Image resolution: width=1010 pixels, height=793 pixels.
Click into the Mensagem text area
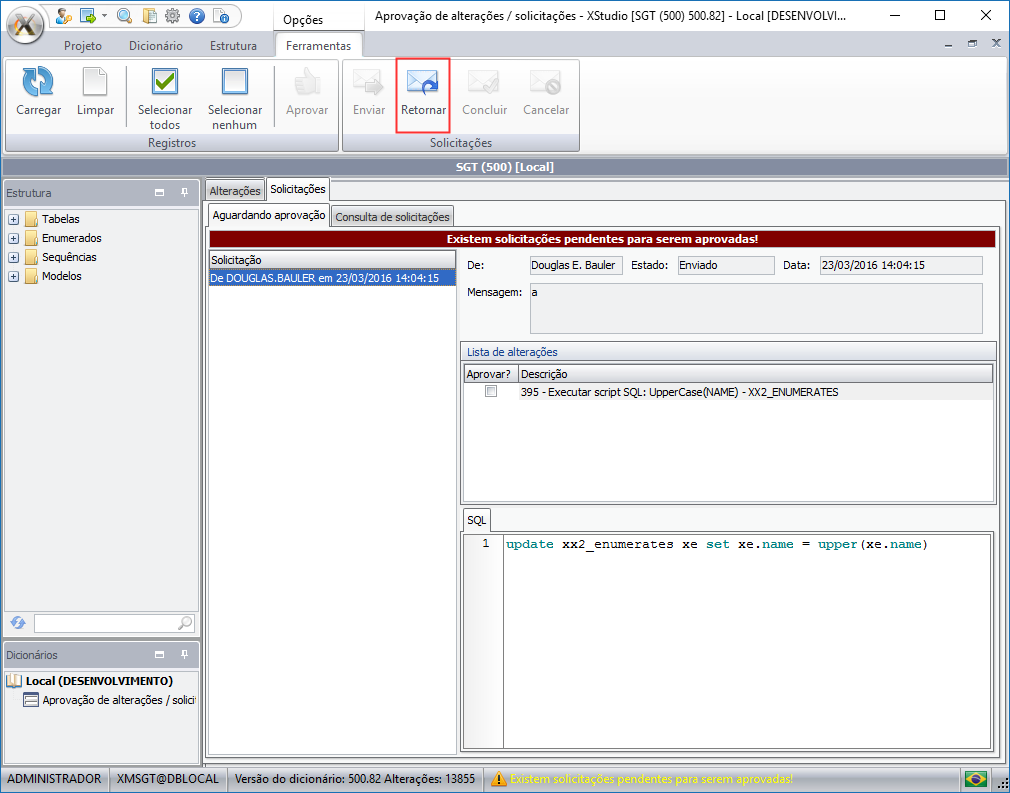756,308
